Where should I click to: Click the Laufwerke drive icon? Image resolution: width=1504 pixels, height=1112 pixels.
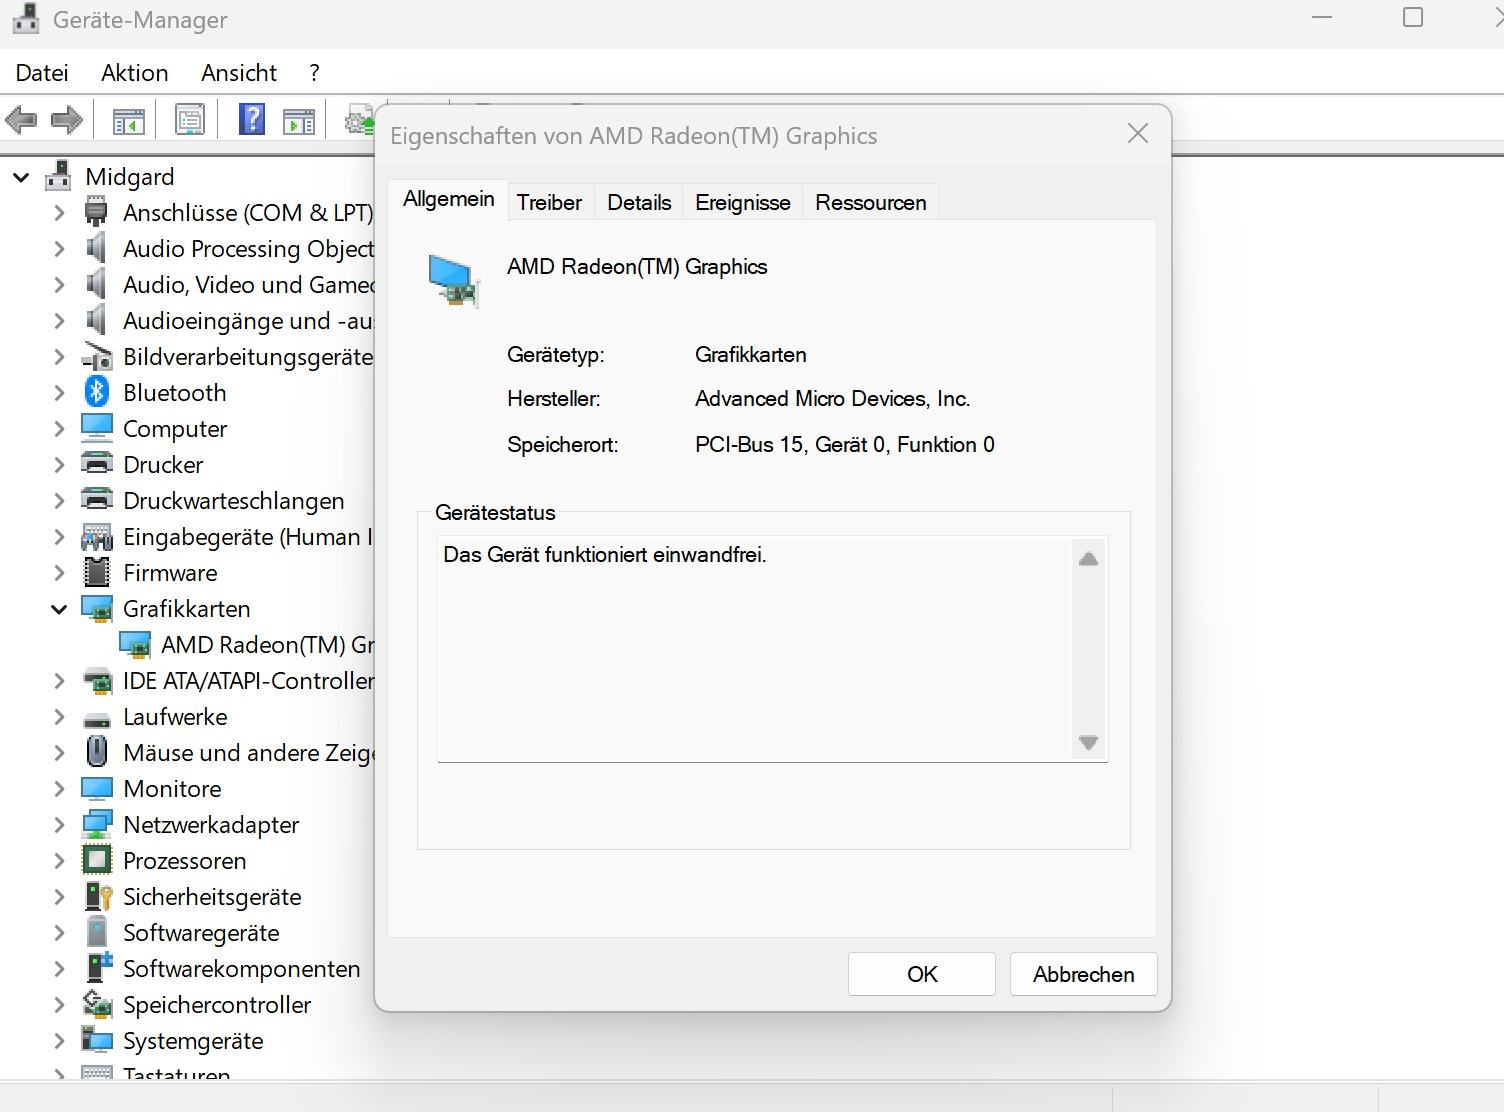pos(96,718)
